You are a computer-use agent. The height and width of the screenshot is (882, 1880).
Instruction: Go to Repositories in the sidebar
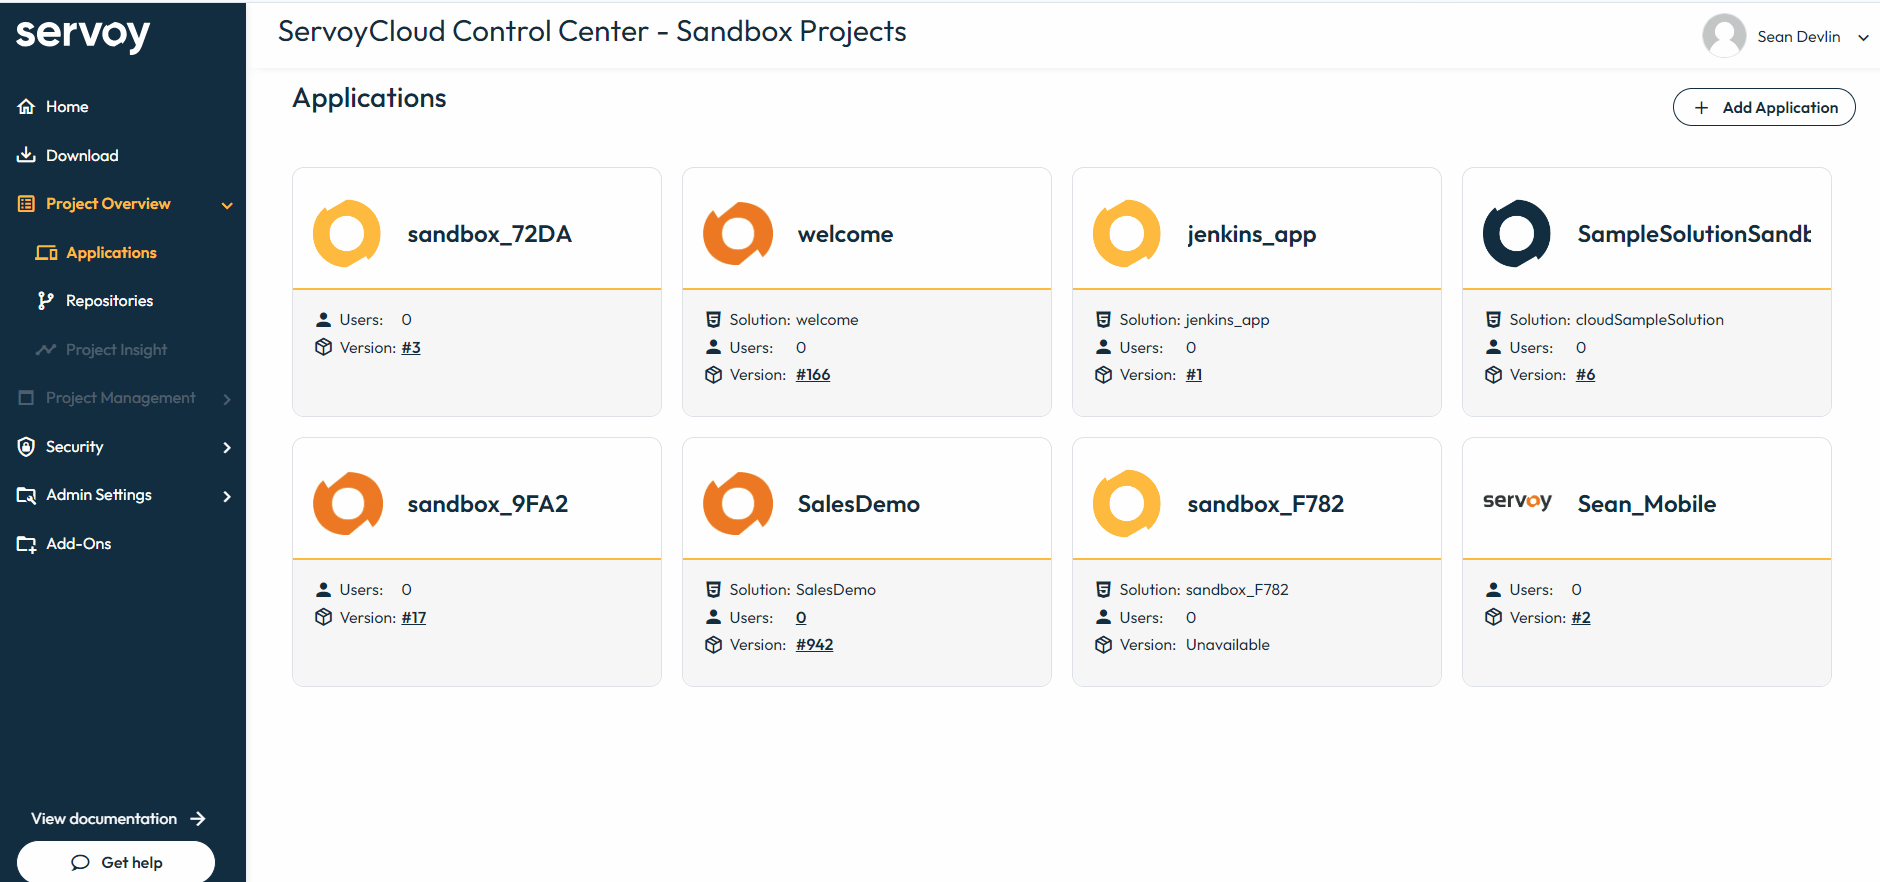point(109,301)
